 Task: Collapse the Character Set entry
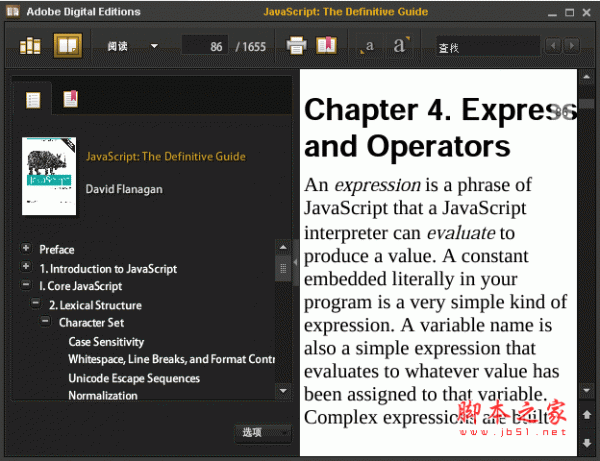[45, 321]
